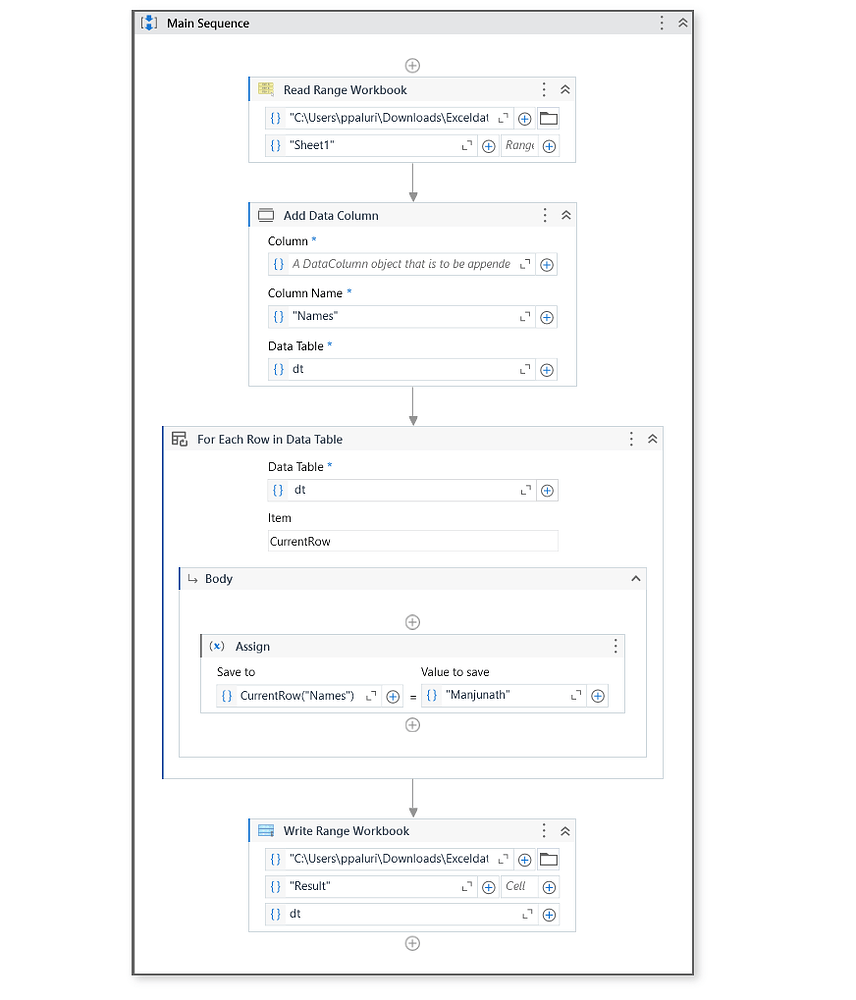Click the Add Data Column activity icon

coord(265,215)
